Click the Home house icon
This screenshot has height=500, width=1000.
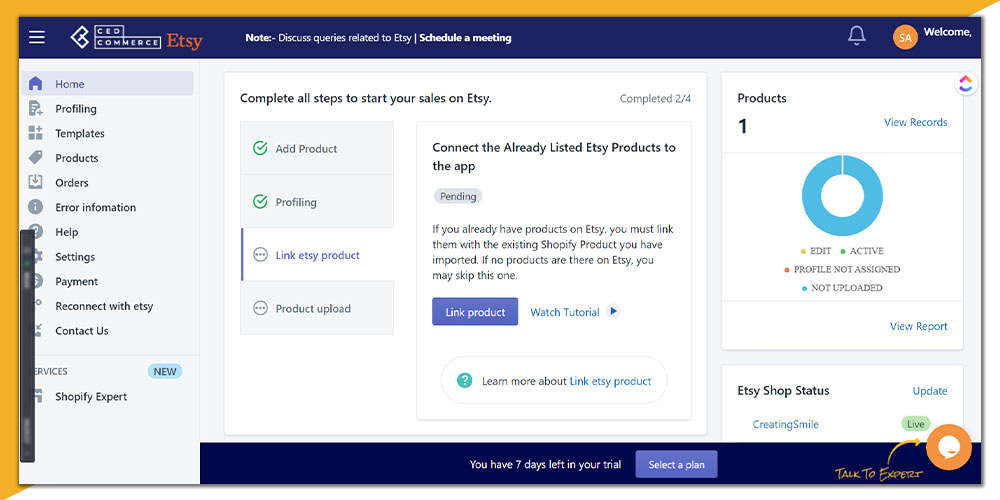coord(36,84)
